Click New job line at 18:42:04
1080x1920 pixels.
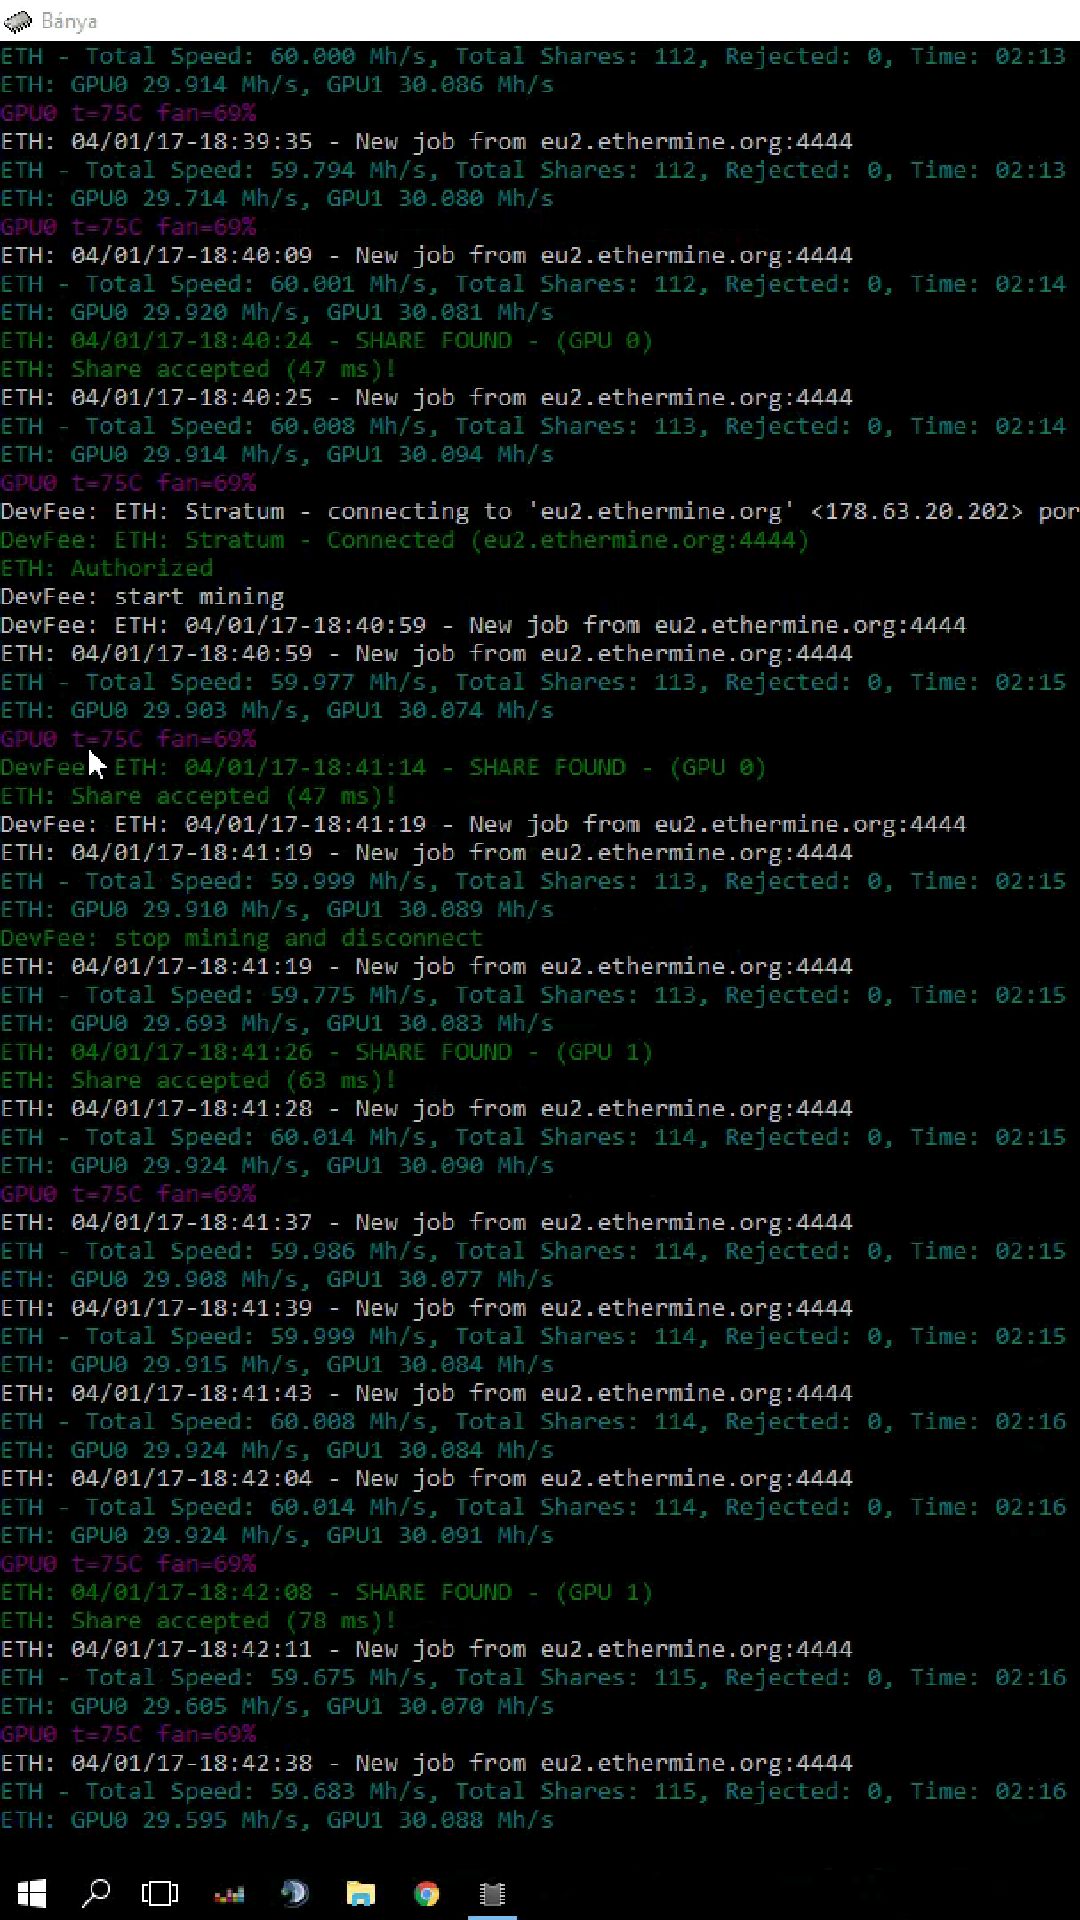426,1479
